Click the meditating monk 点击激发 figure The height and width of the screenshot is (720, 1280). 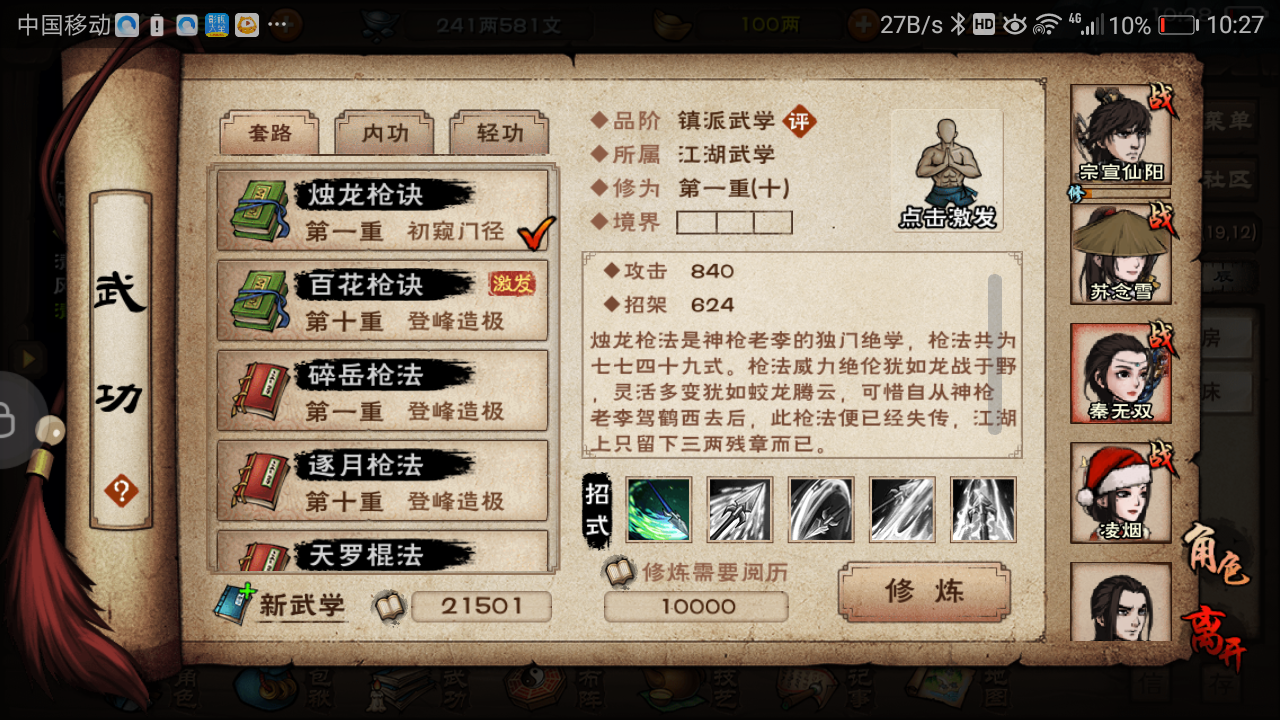947,171
